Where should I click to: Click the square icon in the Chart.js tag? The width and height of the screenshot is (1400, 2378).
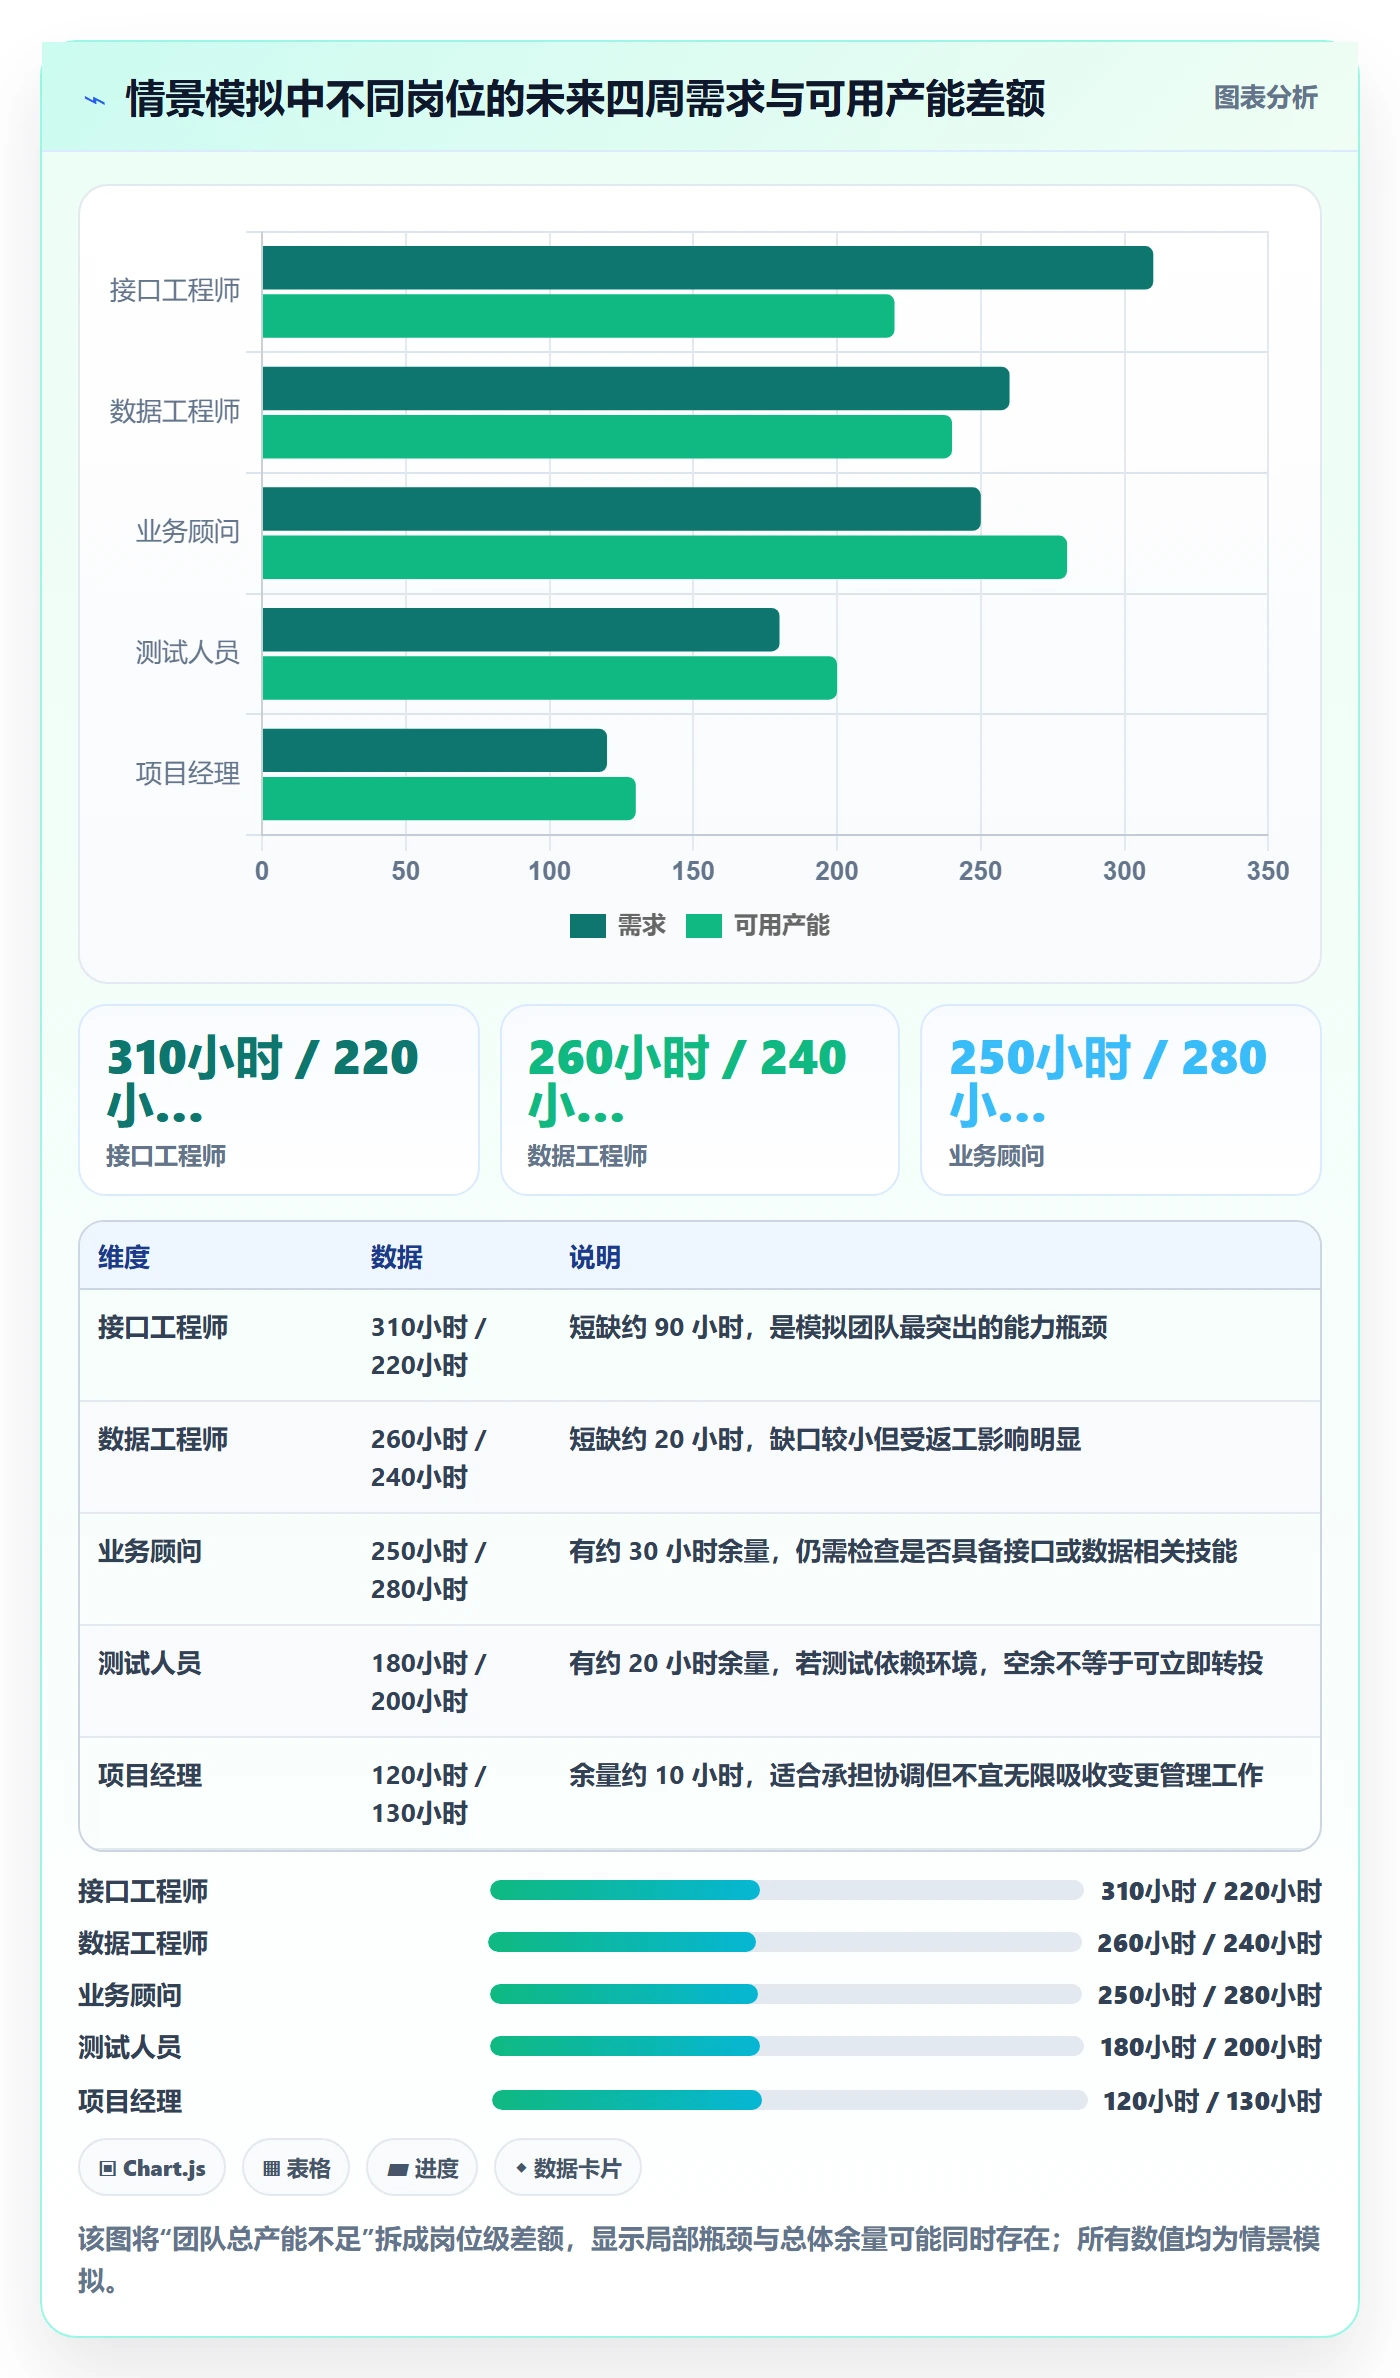tap(108, 2169)
